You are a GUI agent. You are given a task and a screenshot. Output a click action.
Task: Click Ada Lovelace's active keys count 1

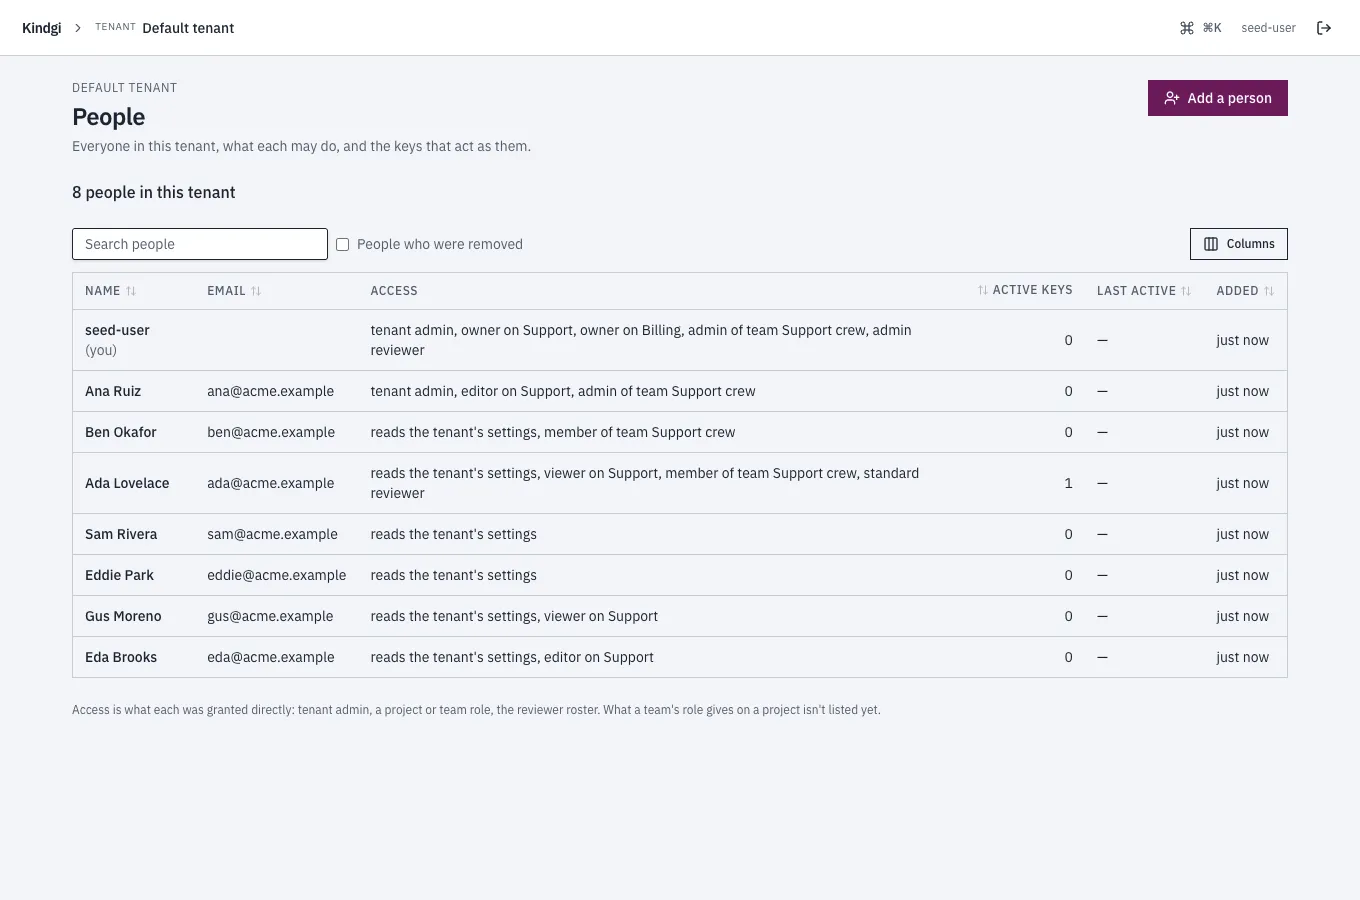1068,483
